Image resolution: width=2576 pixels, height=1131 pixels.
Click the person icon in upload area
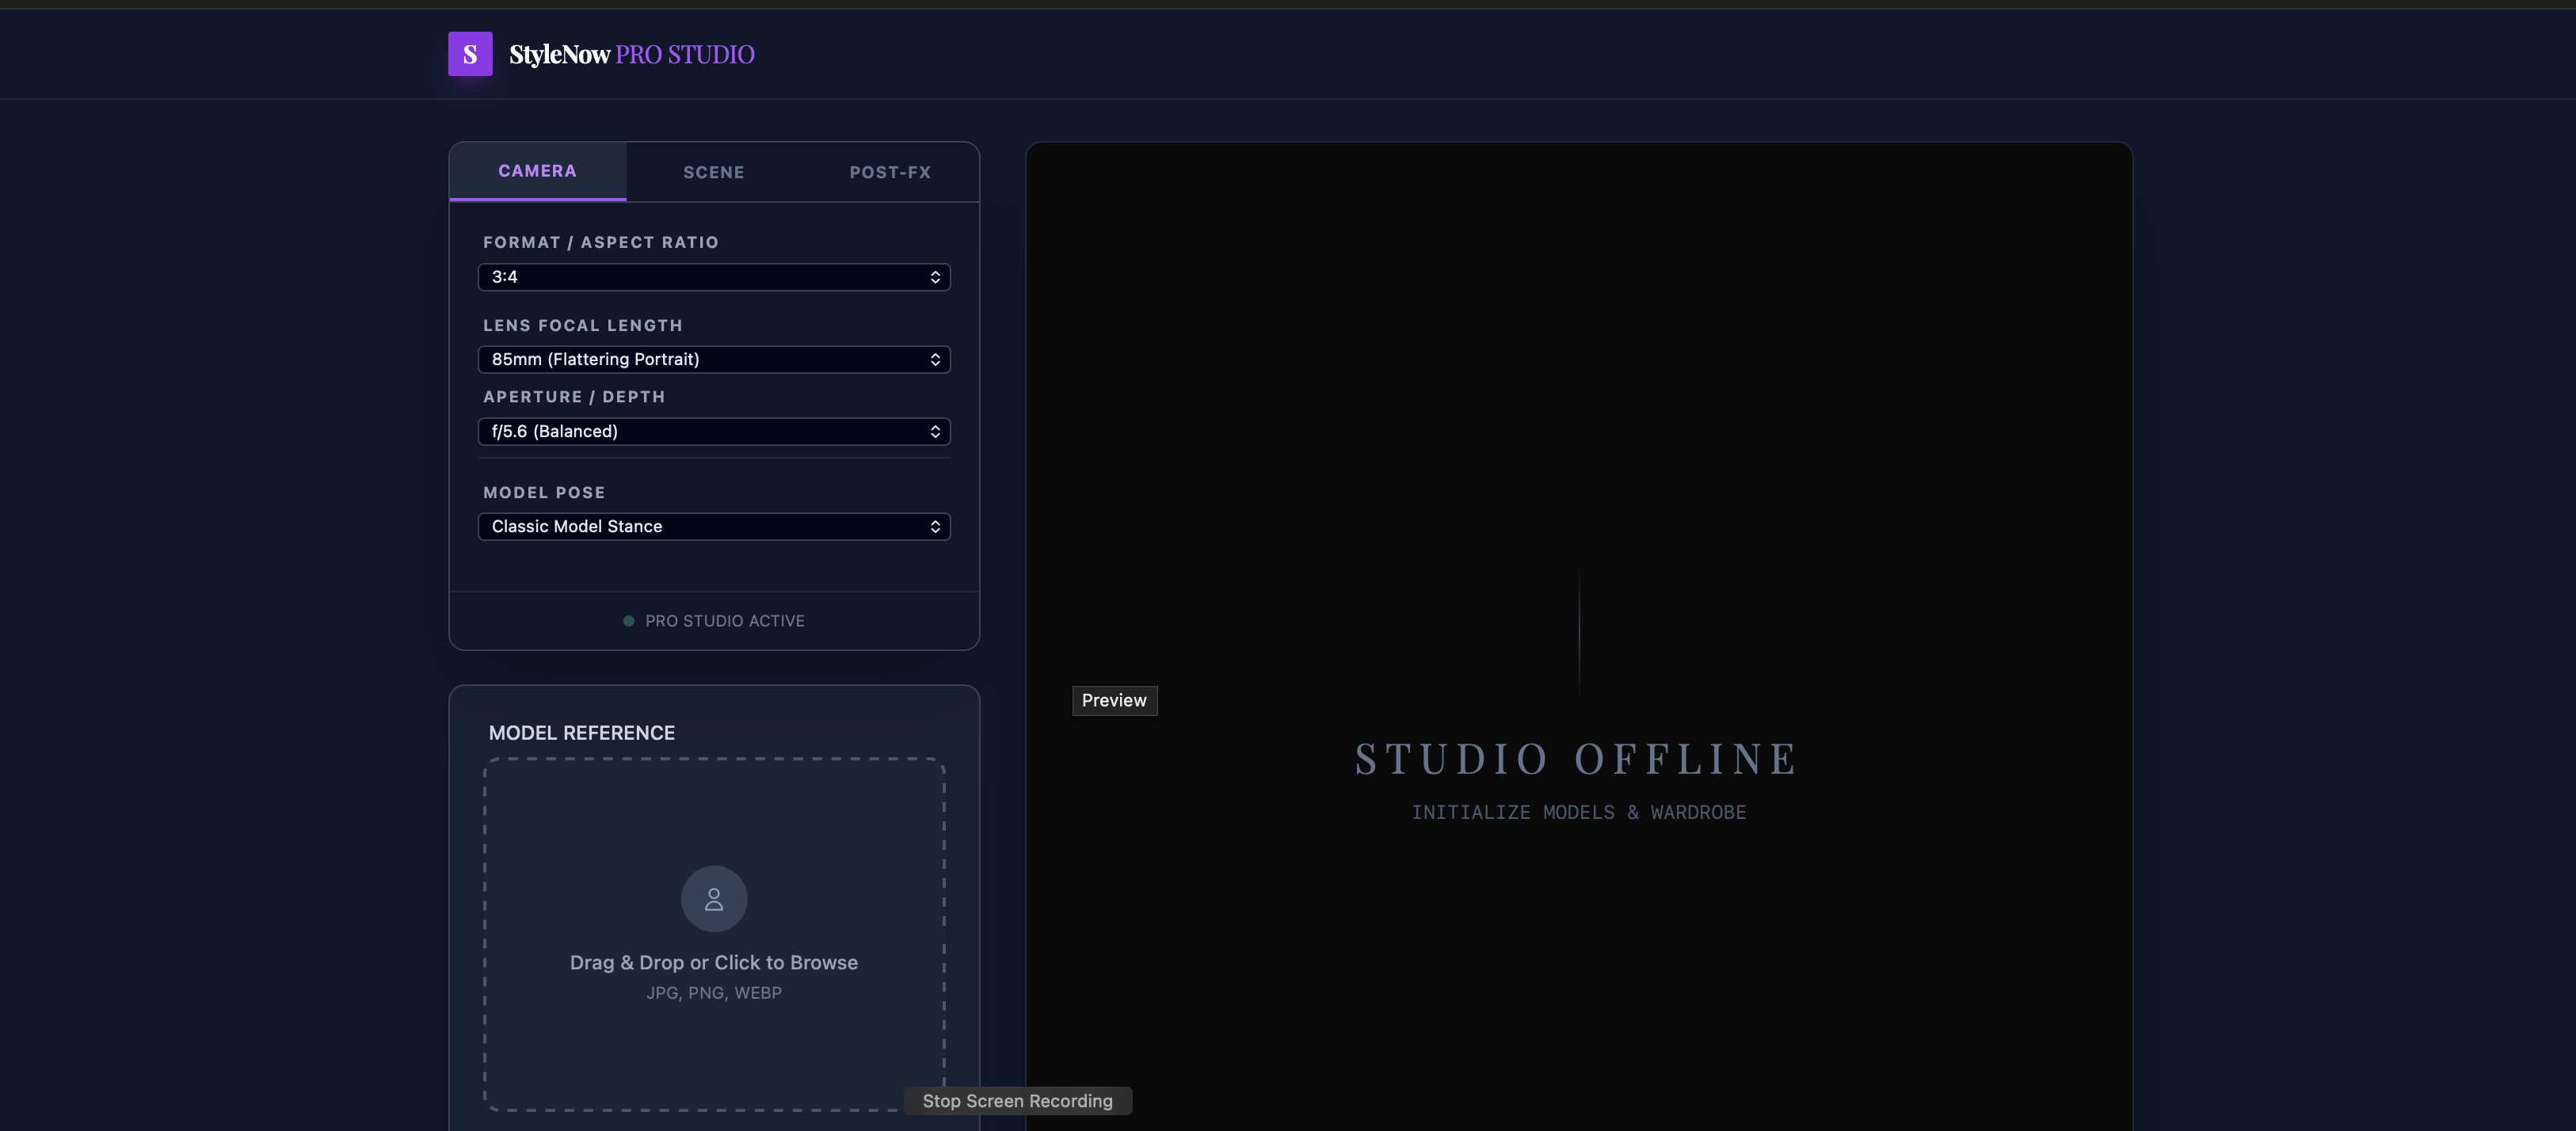pos(714,899)
